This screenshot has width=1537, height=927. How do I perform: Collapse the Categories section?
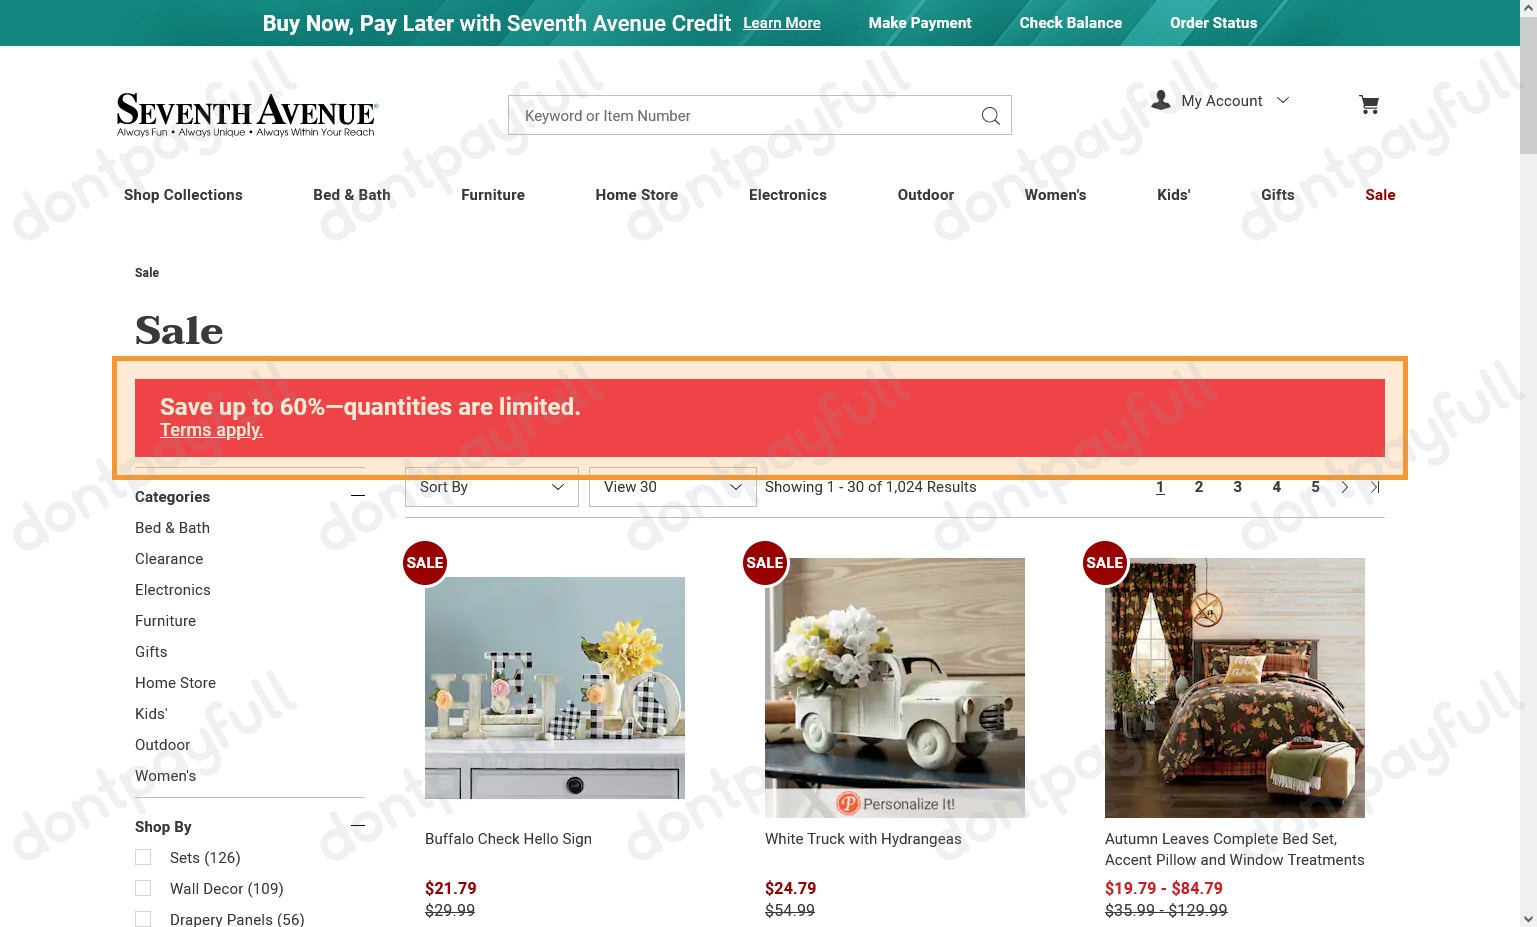tap(358, 495)
